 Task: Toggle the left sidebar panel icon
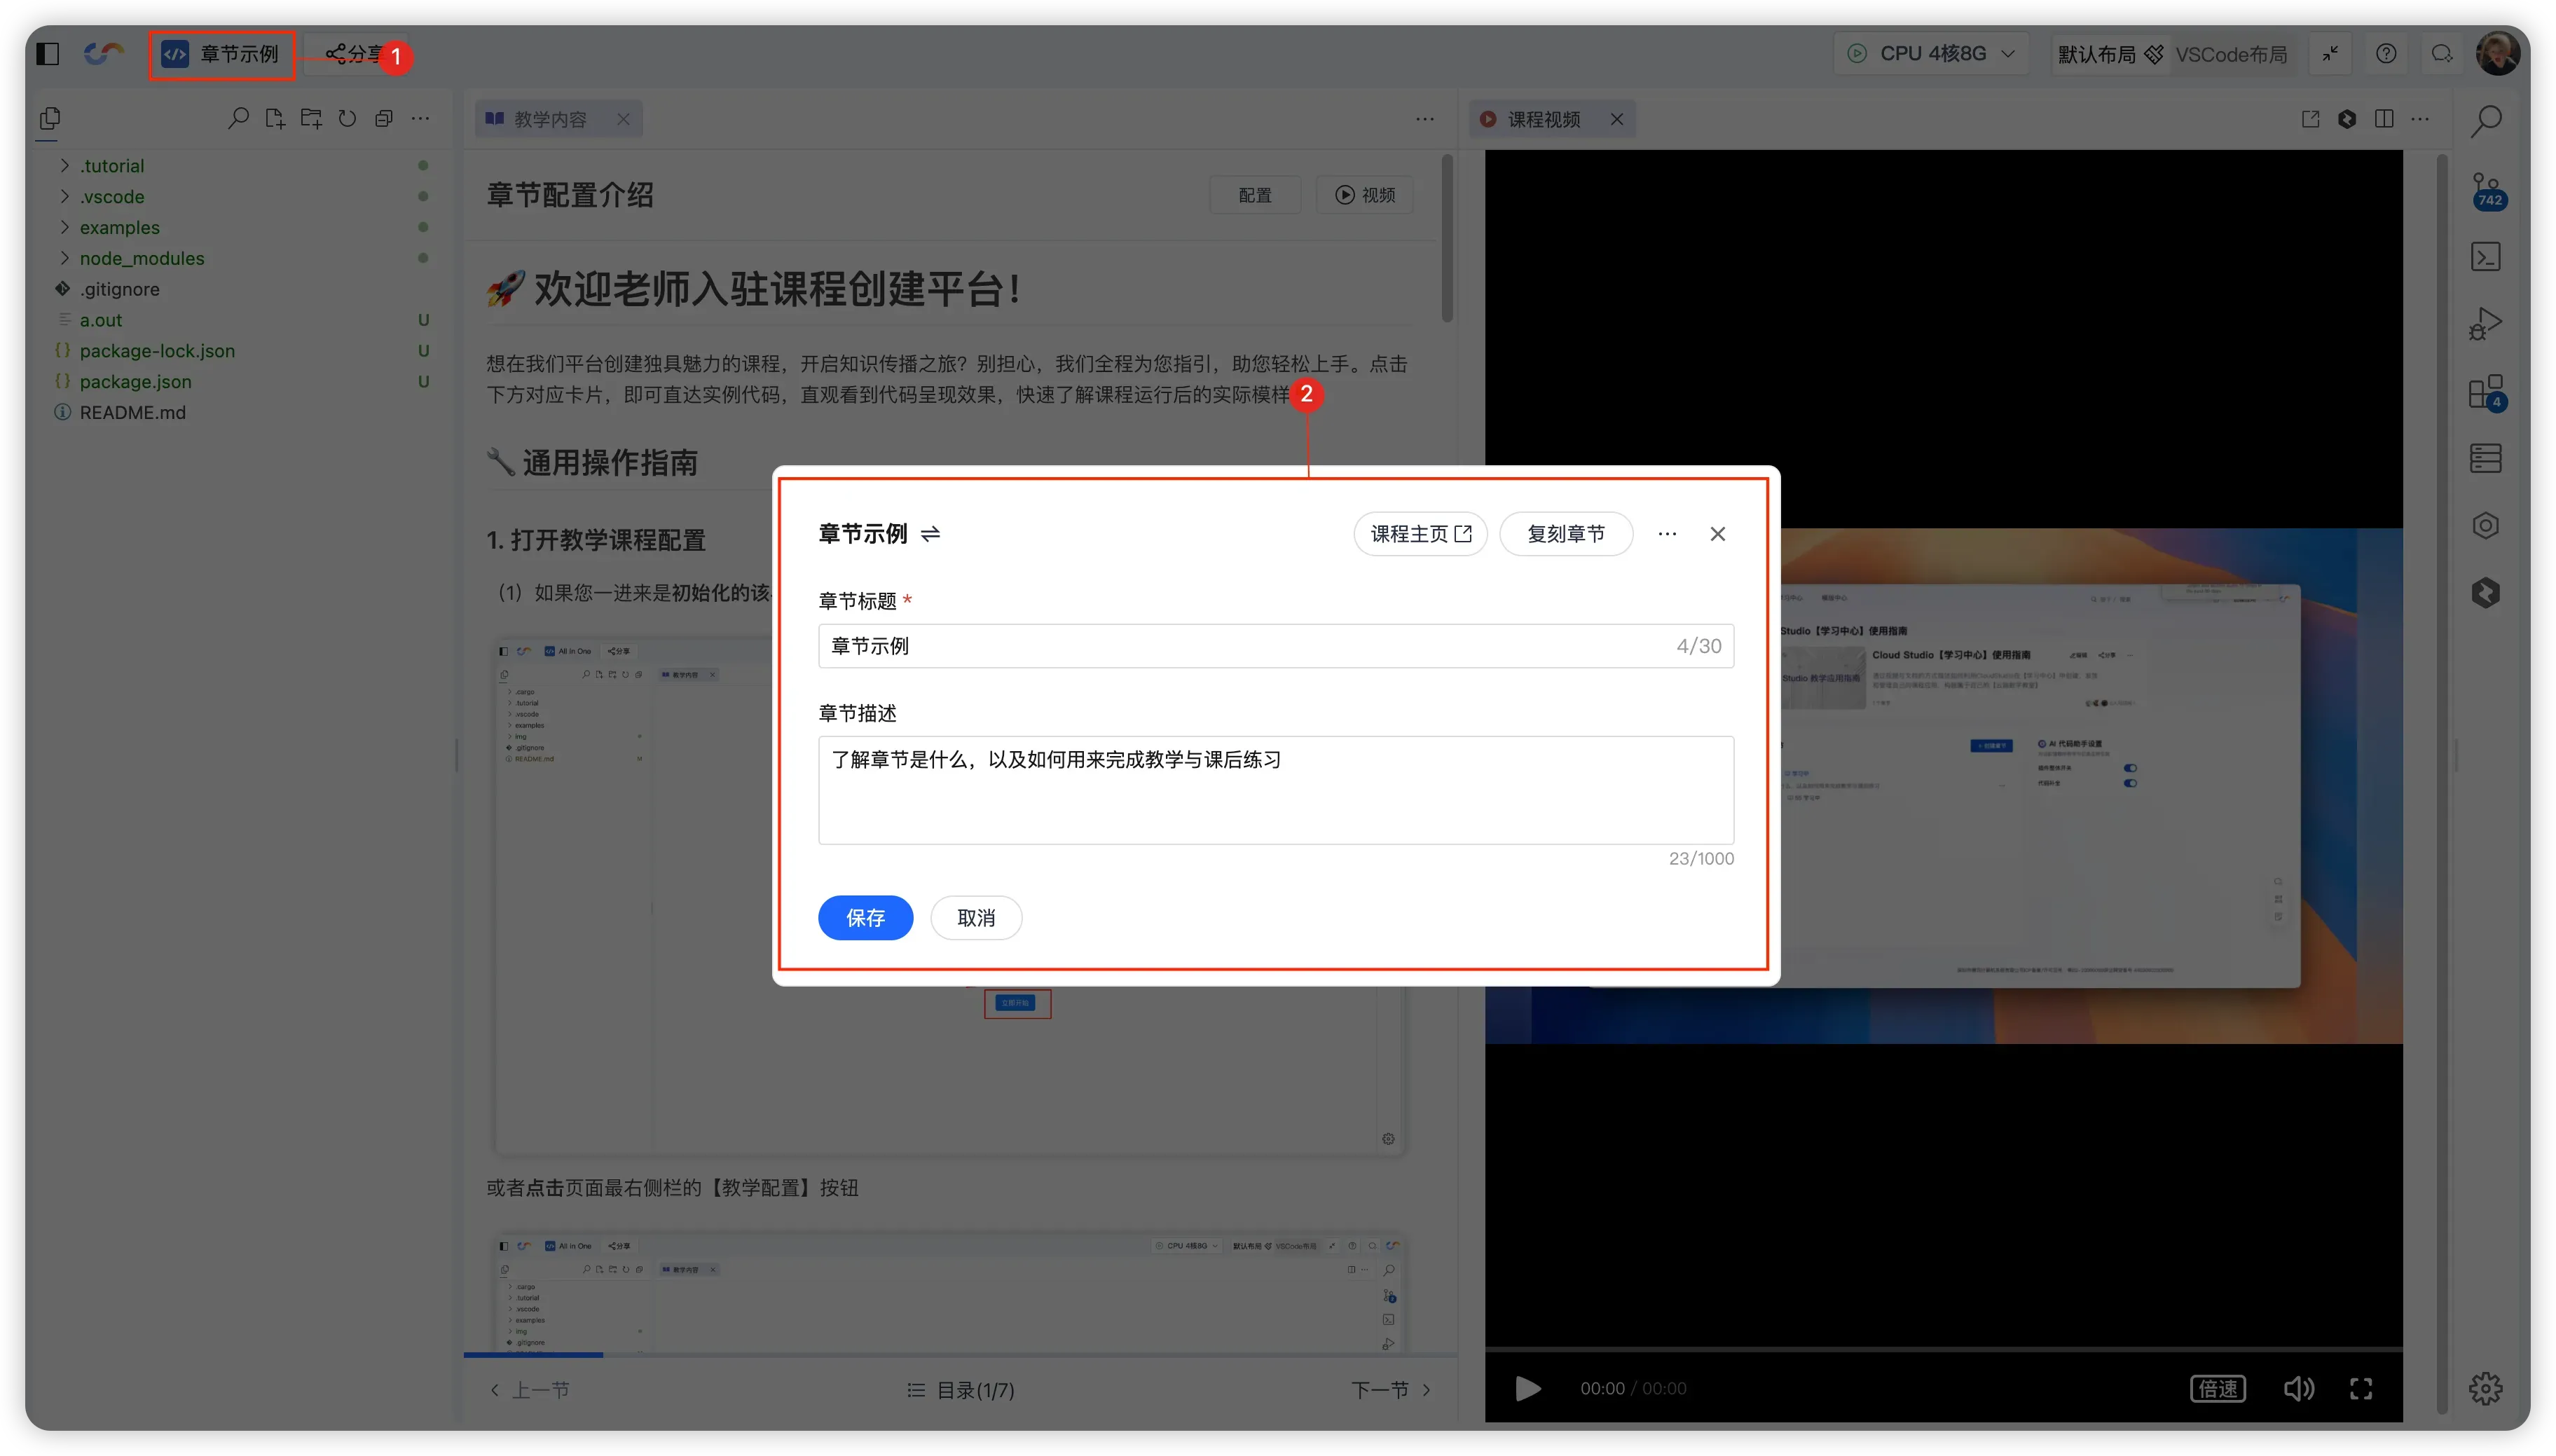[48, 54]
